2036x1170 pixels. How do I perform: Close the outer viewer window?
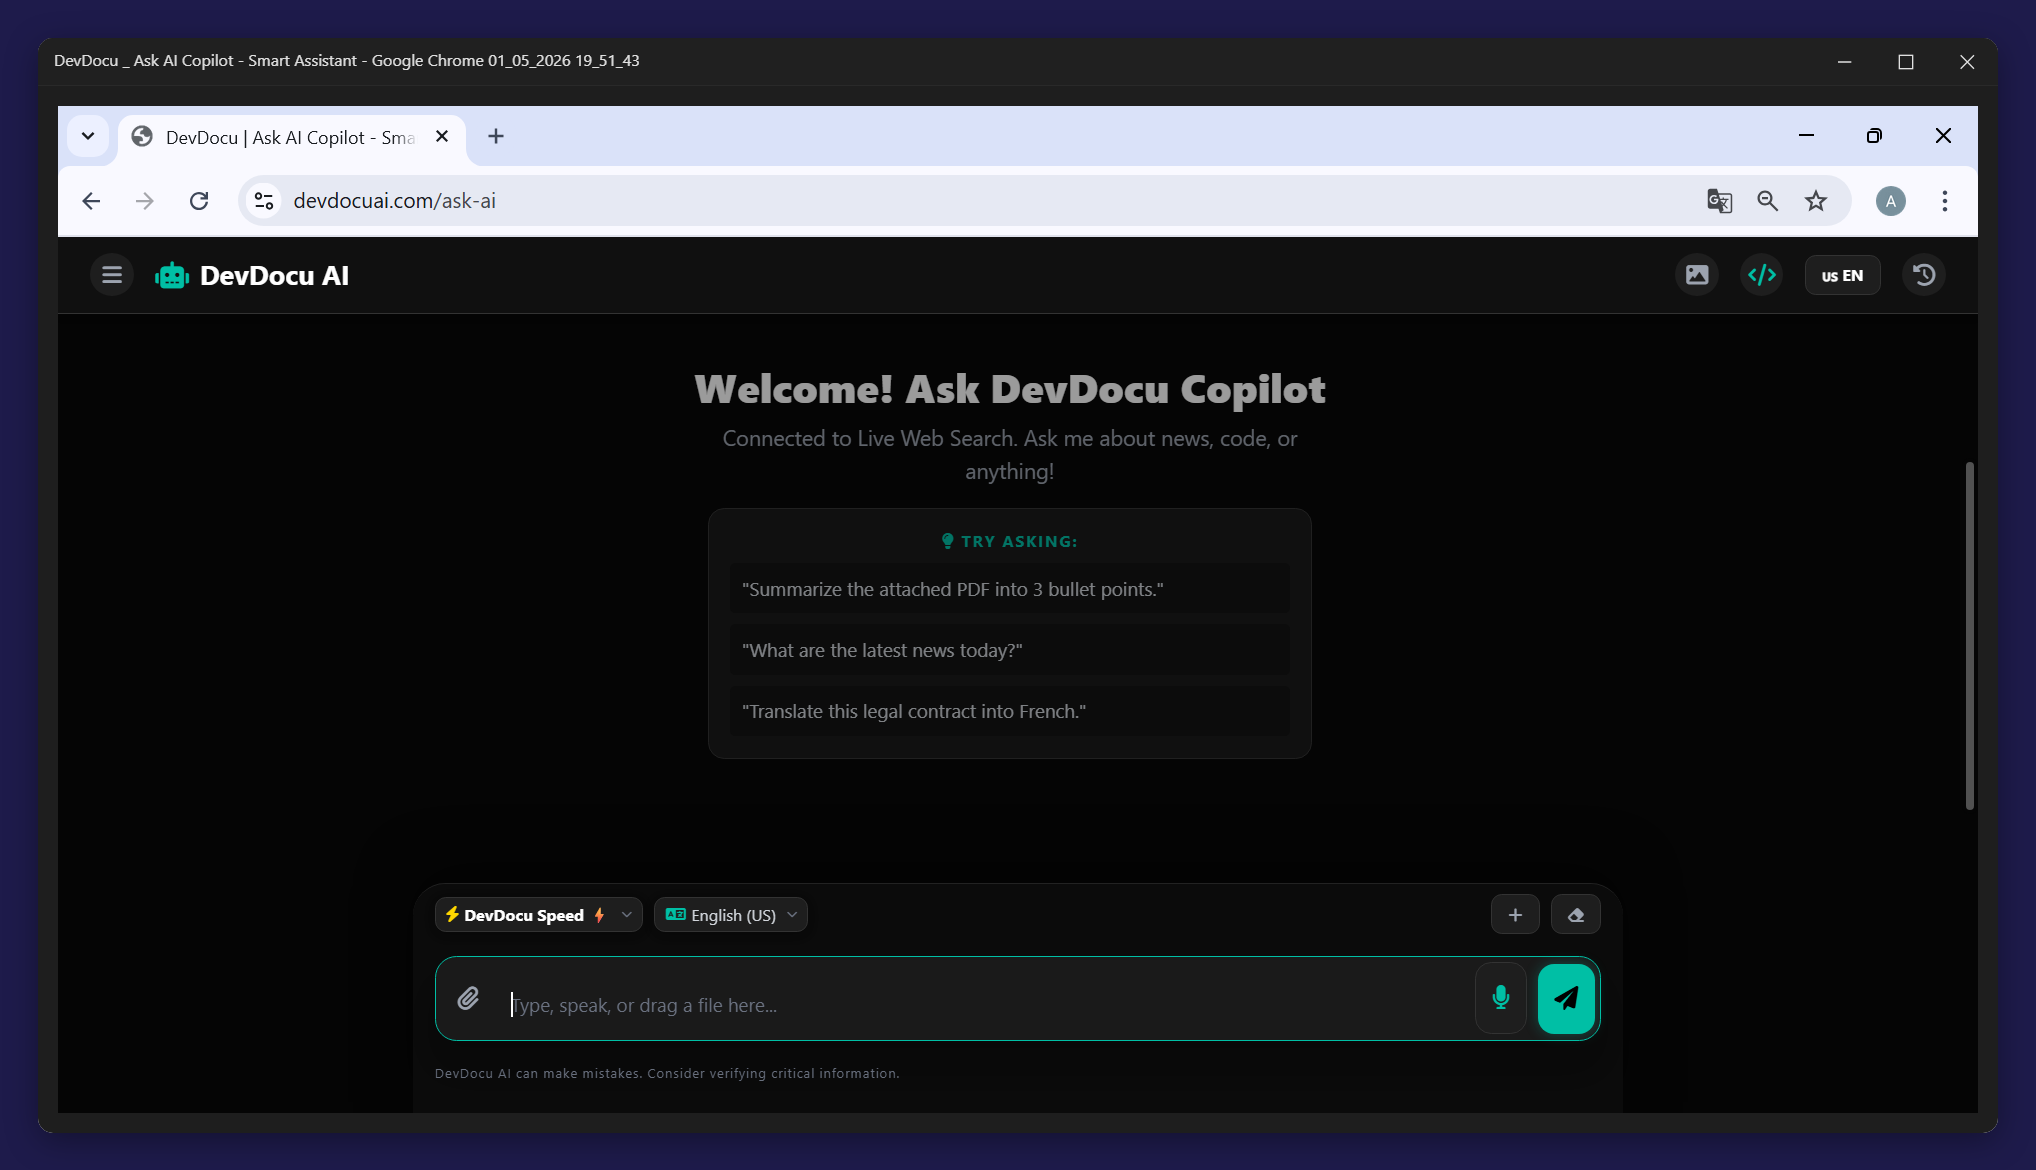tap(1966, 62)
